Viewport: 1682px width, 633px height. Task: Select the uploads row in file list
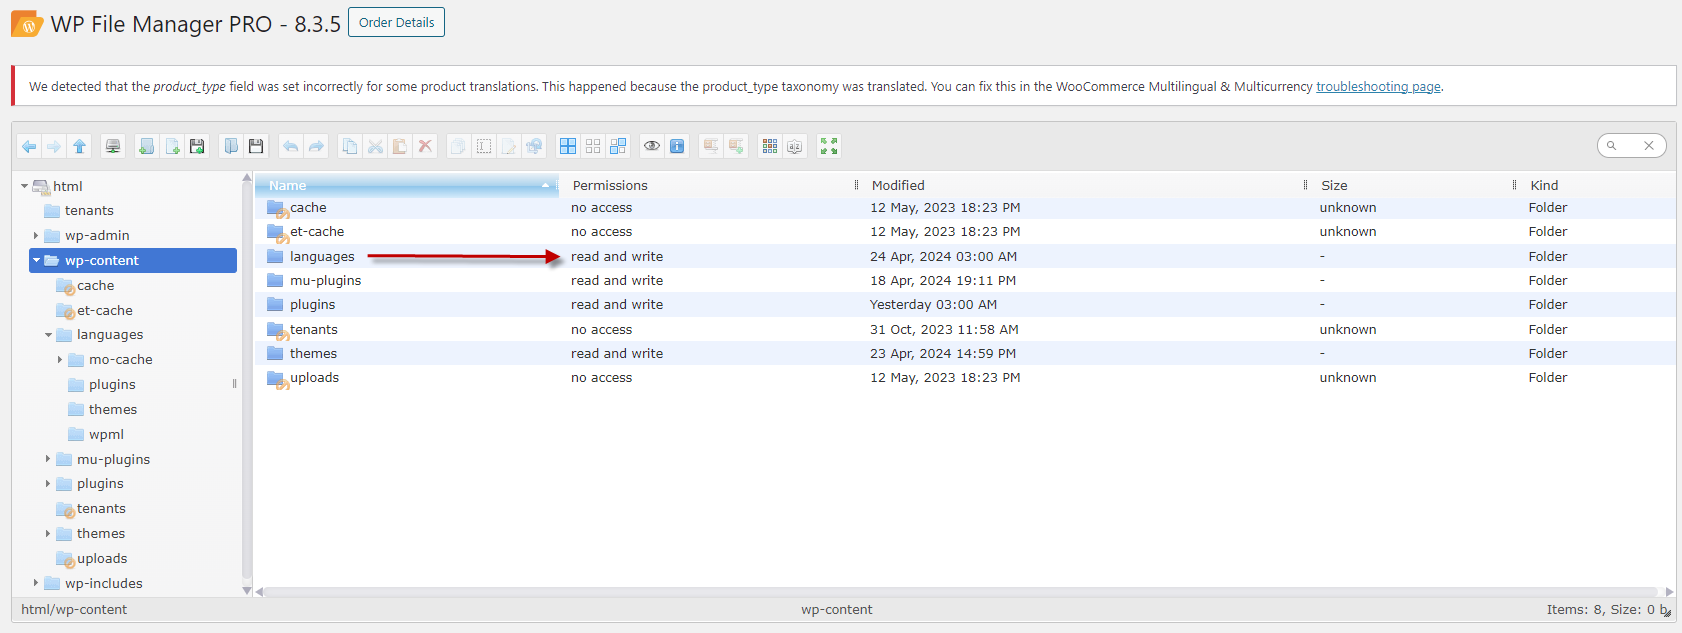coord(965,378)
